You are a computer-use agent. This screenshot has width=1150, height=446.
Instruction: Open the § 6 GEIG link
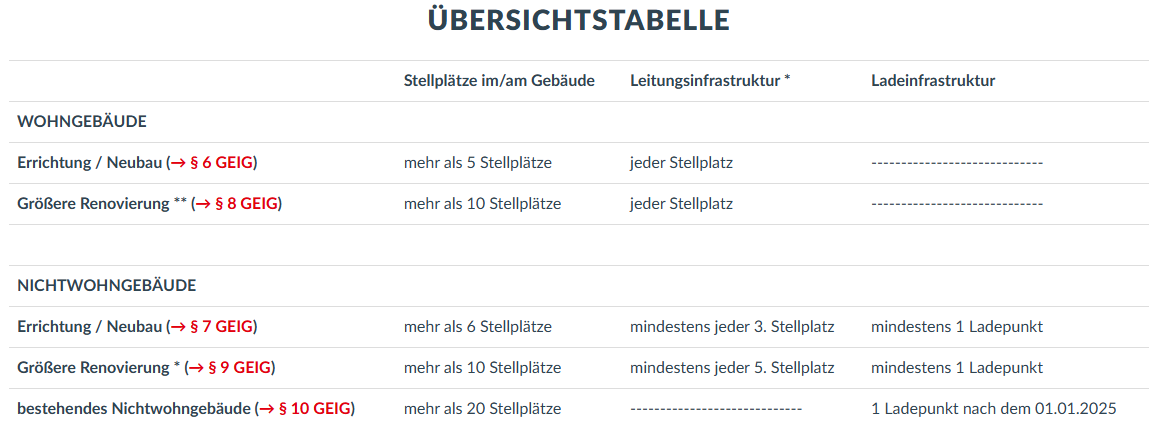[x=212, y=163]
